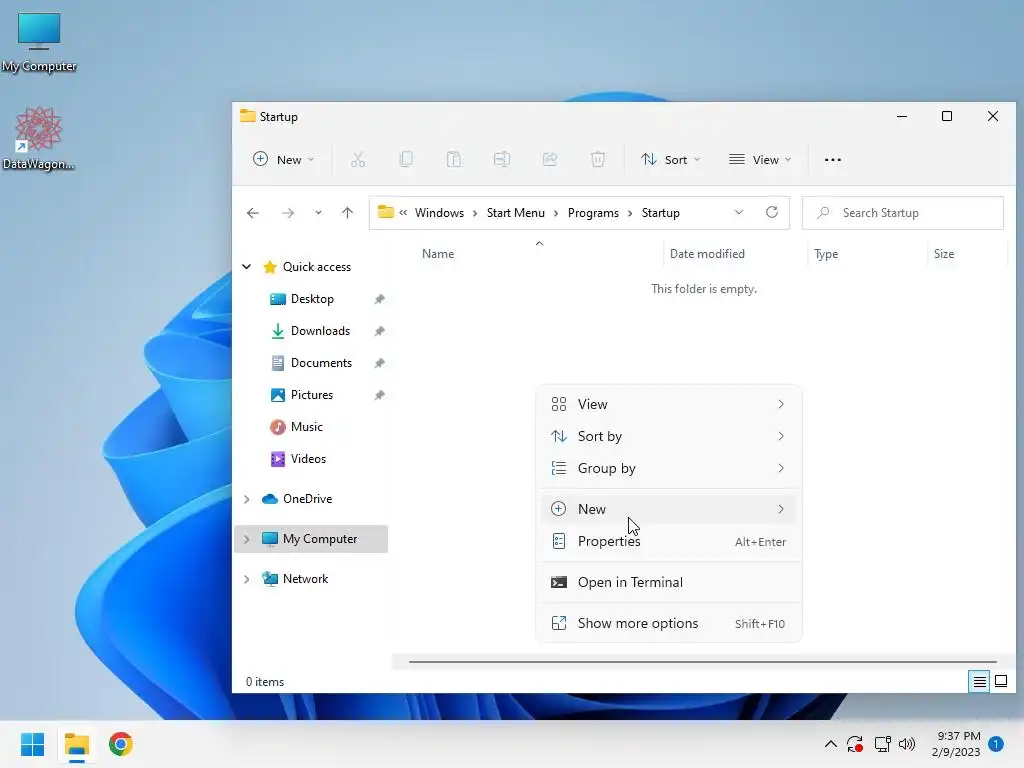Select the DataWagon desktop shortcut
This screenshot has width=1024, height=768.
pos(39,138)
